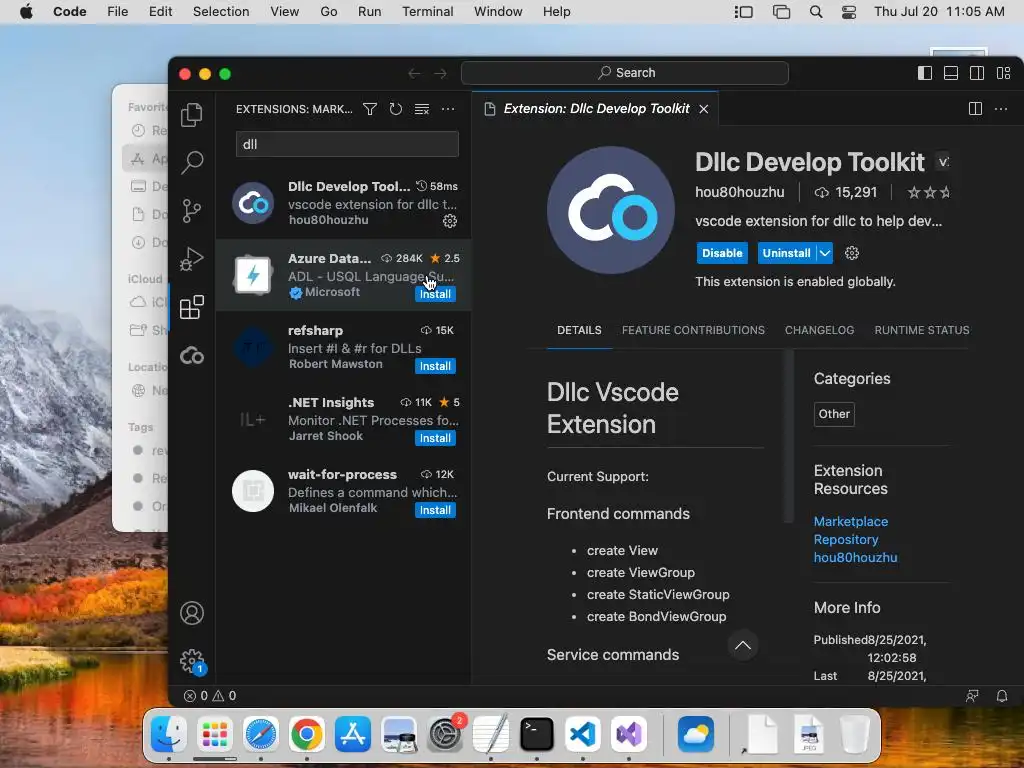Customize layout icon in title bar
The height and width of the screenshot is (768, 1024).
1003,73
